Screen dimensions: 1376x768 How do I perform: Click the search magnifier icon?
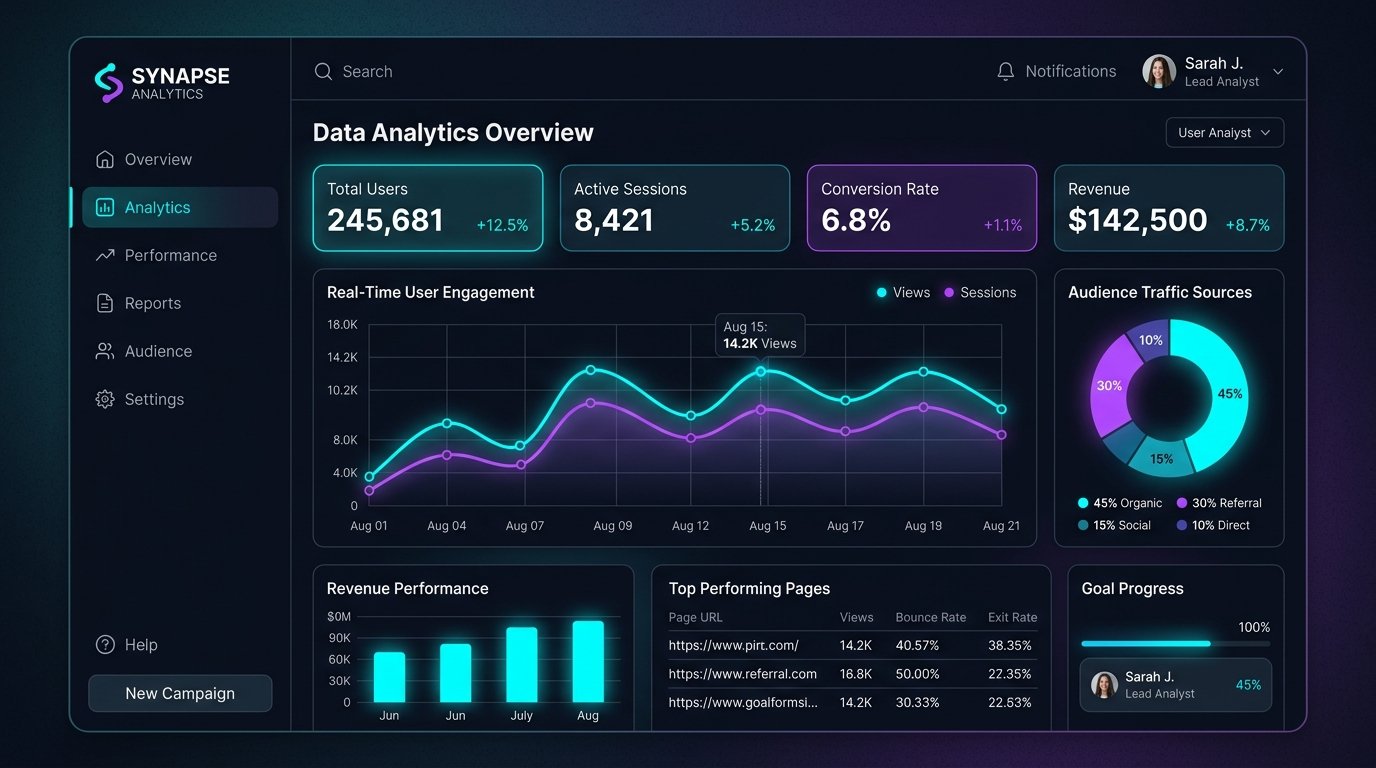323,71
